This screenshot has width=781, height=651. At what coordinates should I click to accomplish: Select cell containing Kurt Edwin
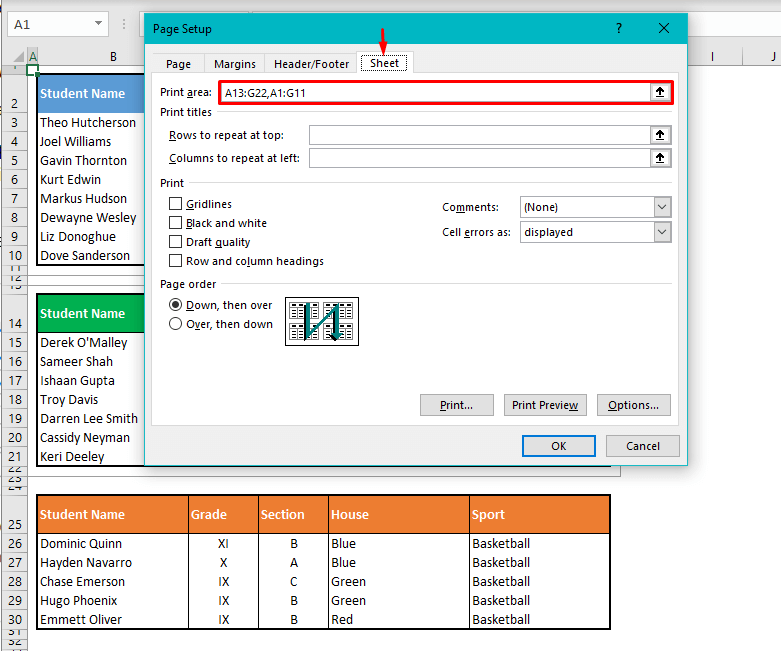91,179
